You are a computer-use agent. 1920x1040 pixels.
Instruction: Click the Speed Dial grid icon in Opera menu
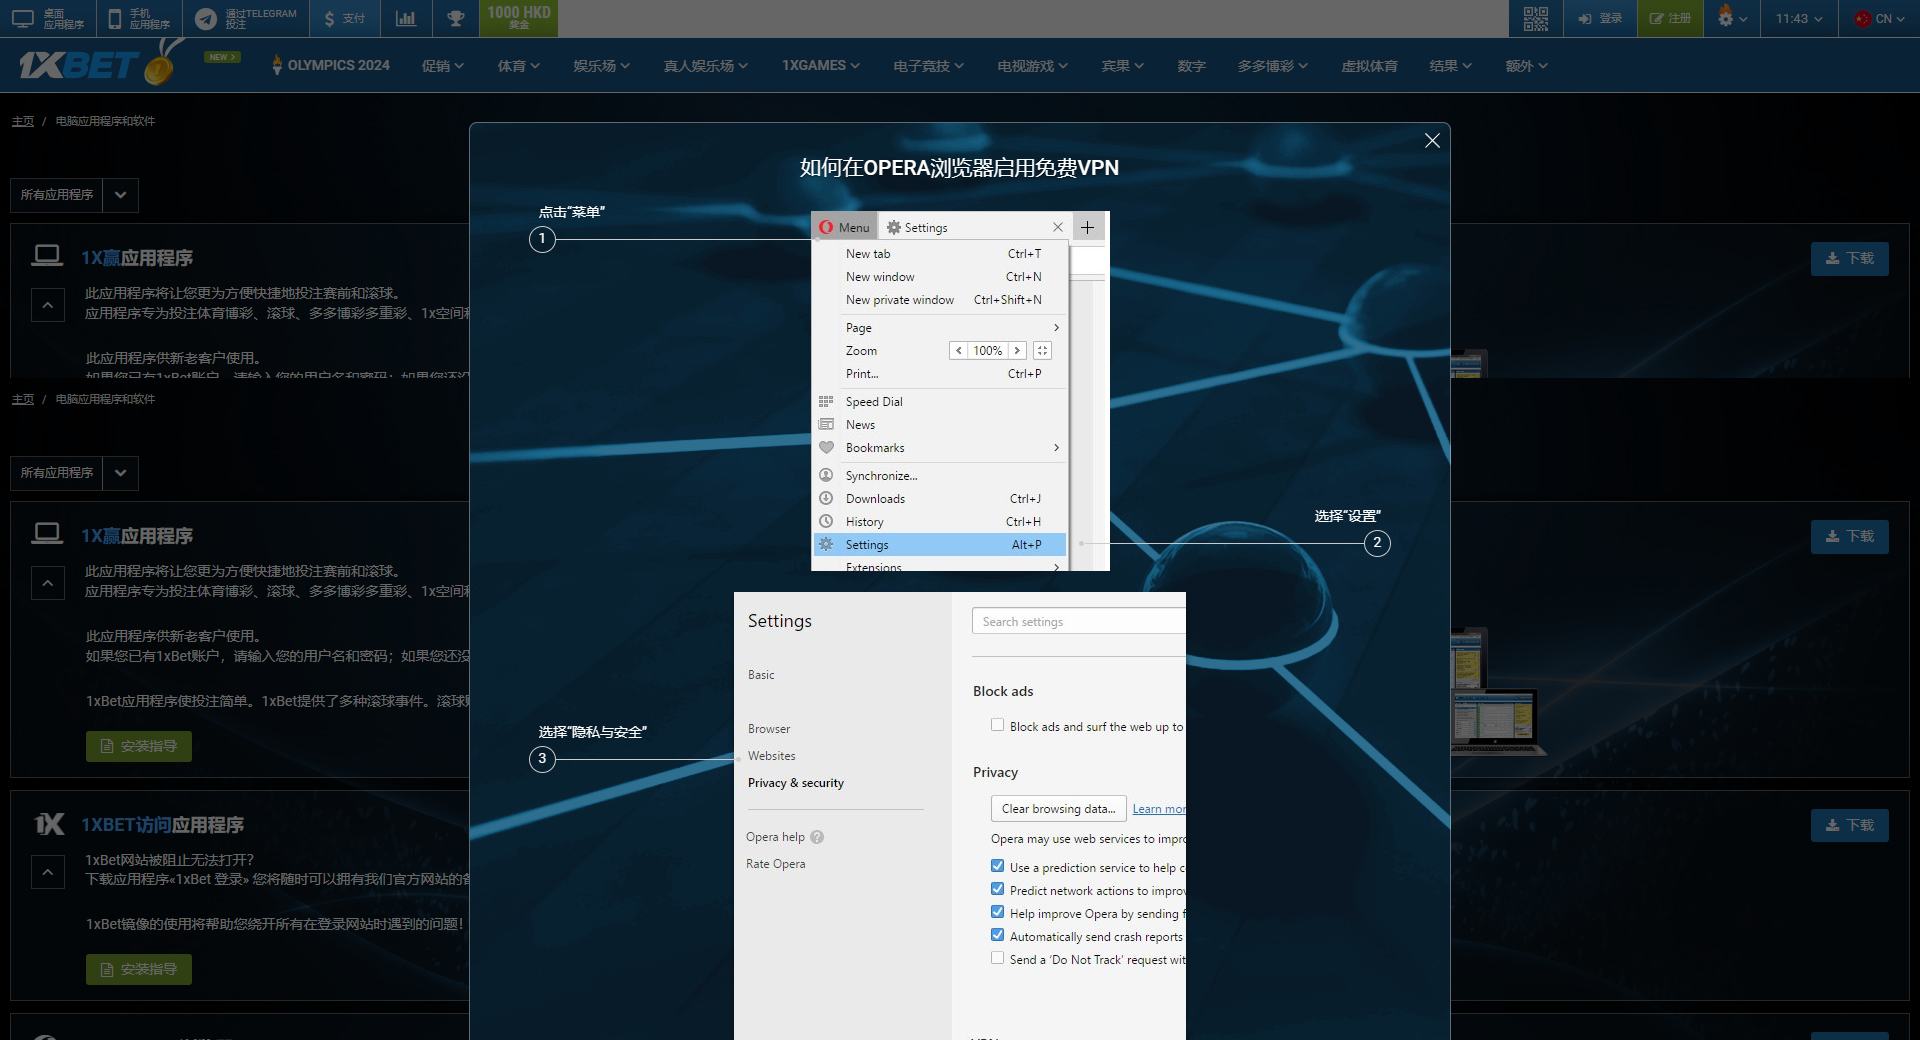[x=826, y=401]
